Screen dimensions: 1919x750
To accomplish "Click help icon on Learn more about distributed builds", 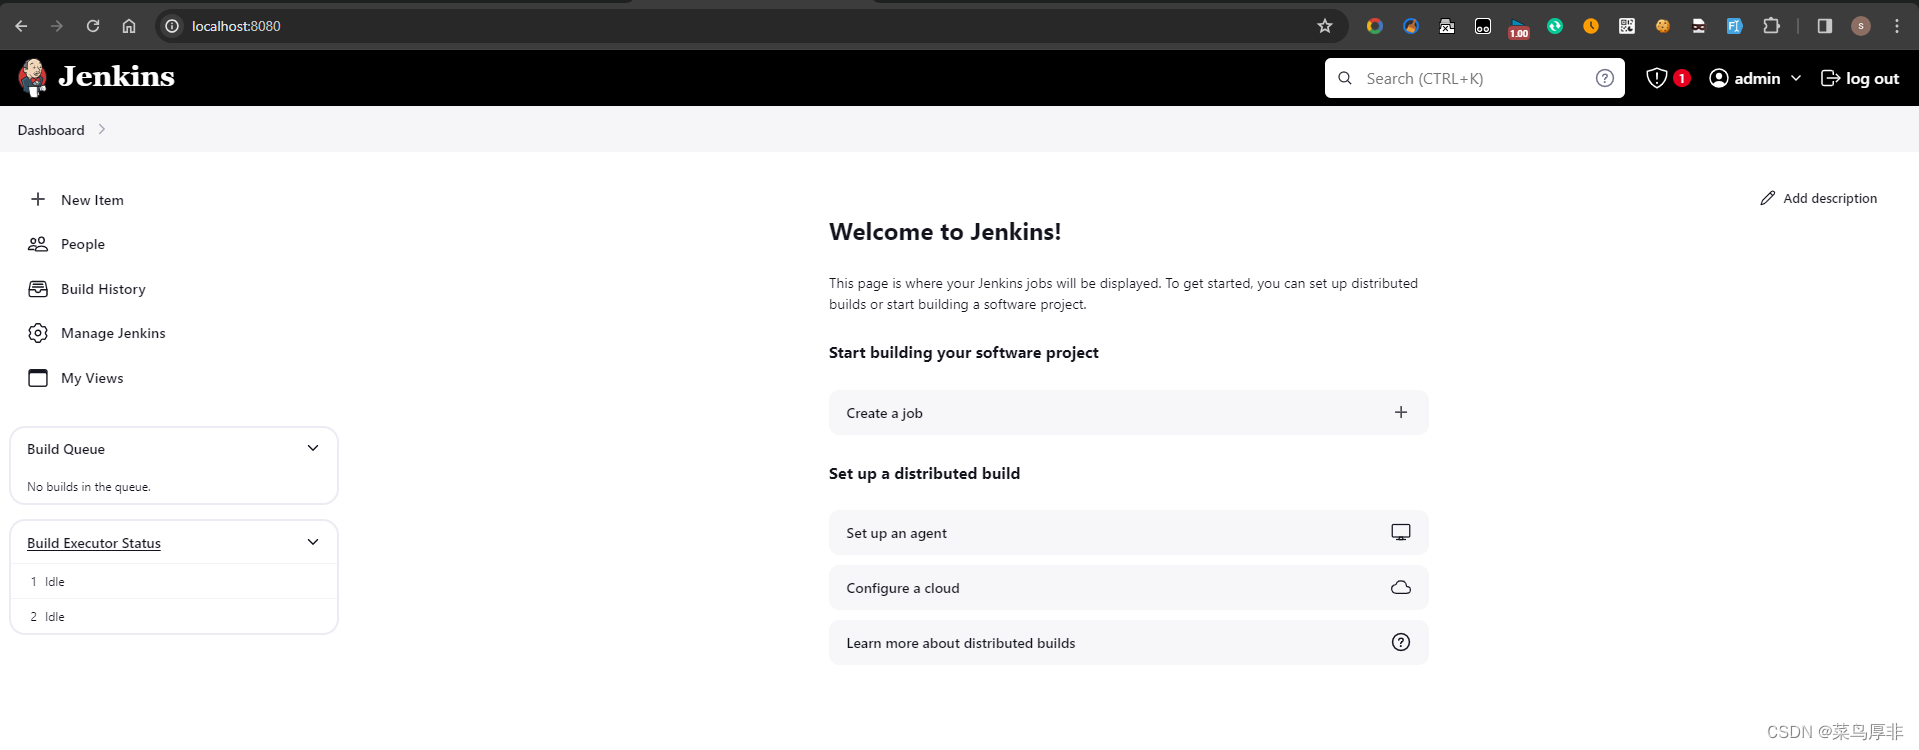I will (1401, 642).
